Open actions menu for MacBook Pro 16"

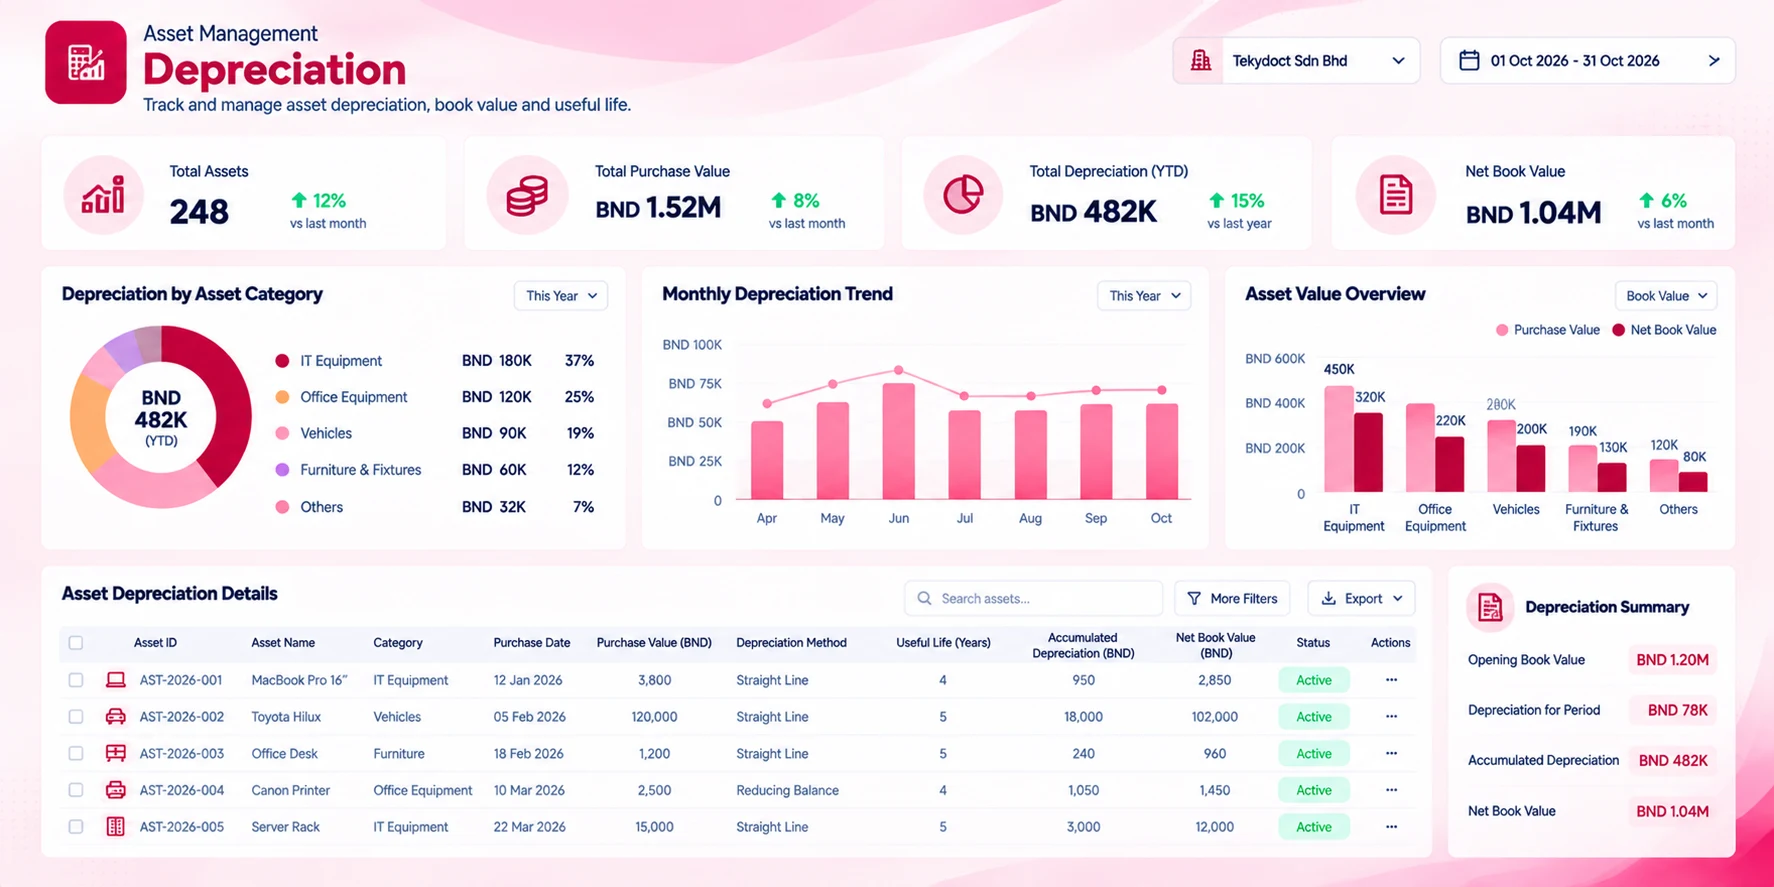1391,680
